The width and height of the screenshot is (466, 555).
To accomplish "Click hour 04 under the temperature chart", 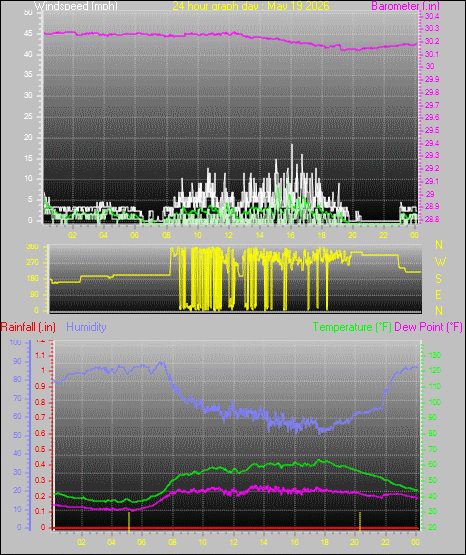I will (x=111, y=542).
